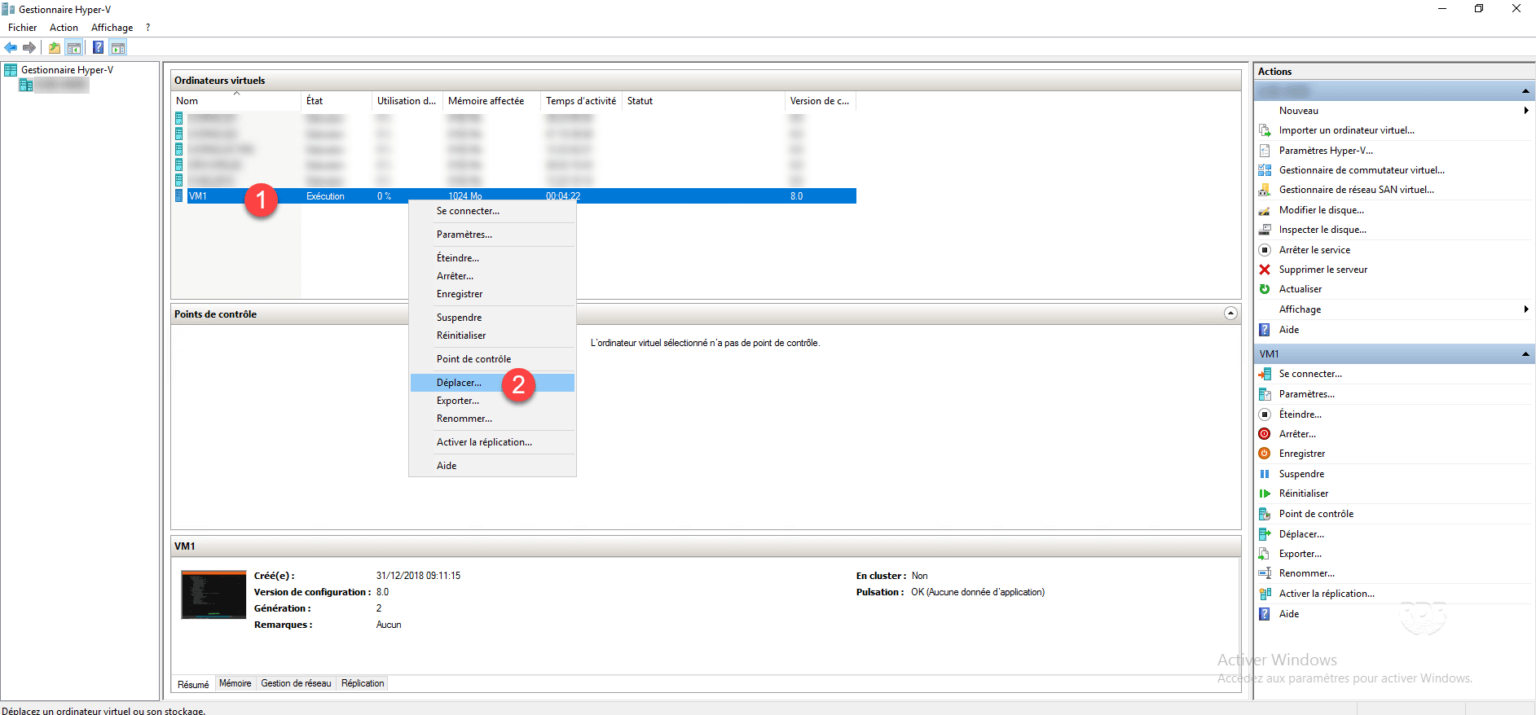This screenshot has width=1536, height=715.
Task: Choose Aide in context menu
Action: [492, 466]
